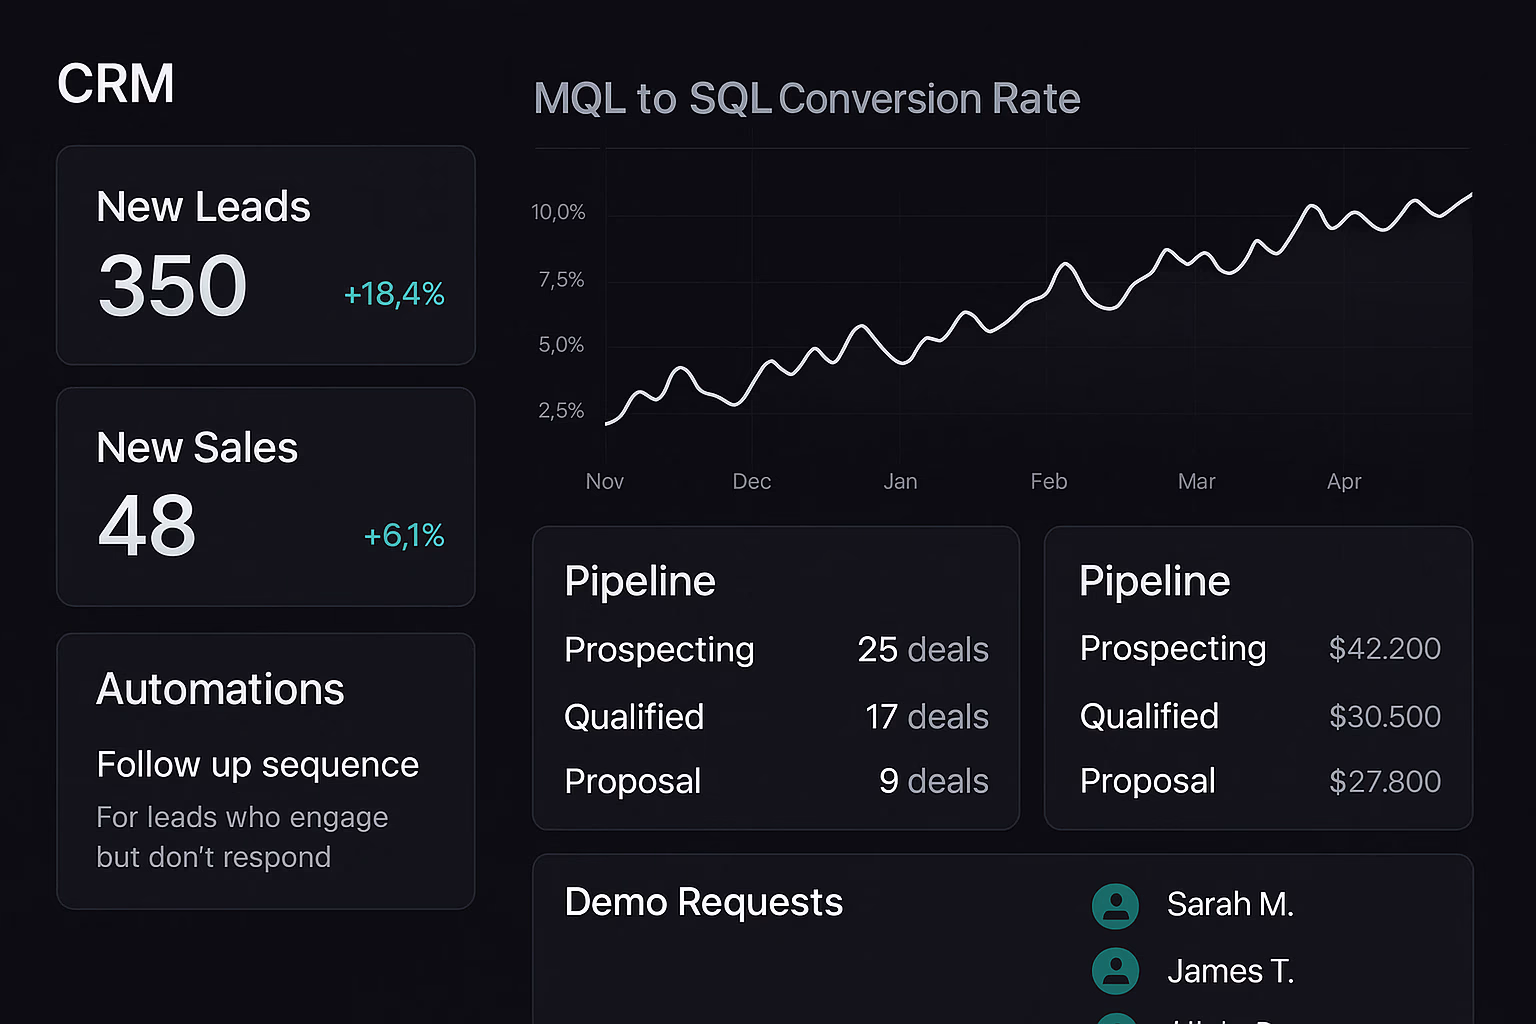Select the MQL to SQL Conversion Rate title
1536x1024 pixels.
click(807, 99)
